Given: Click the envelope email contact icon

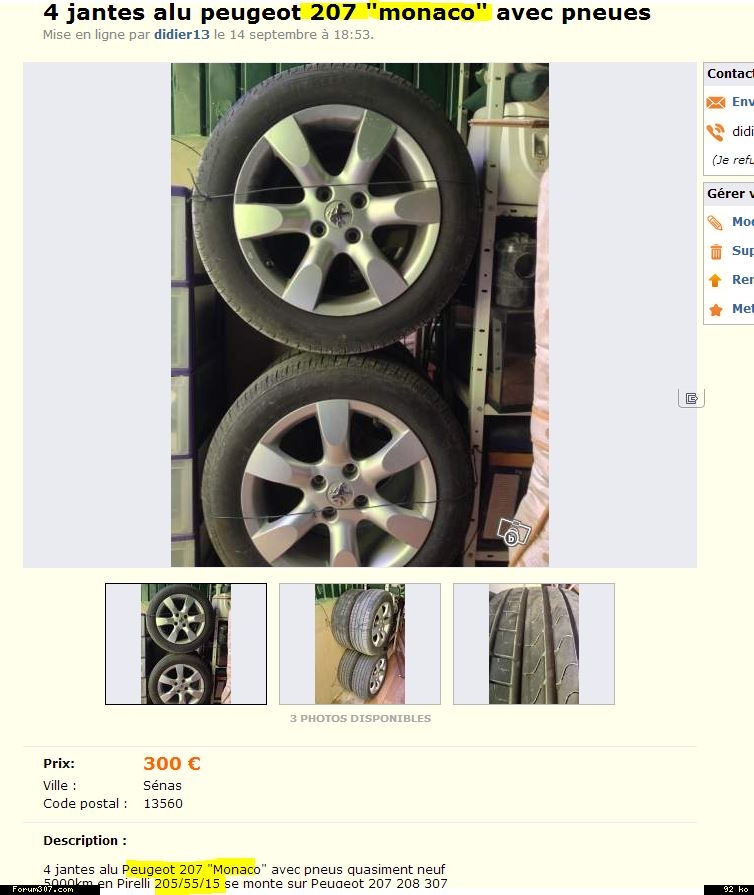Looking at the screenshot, I should (x=715, y=102).
